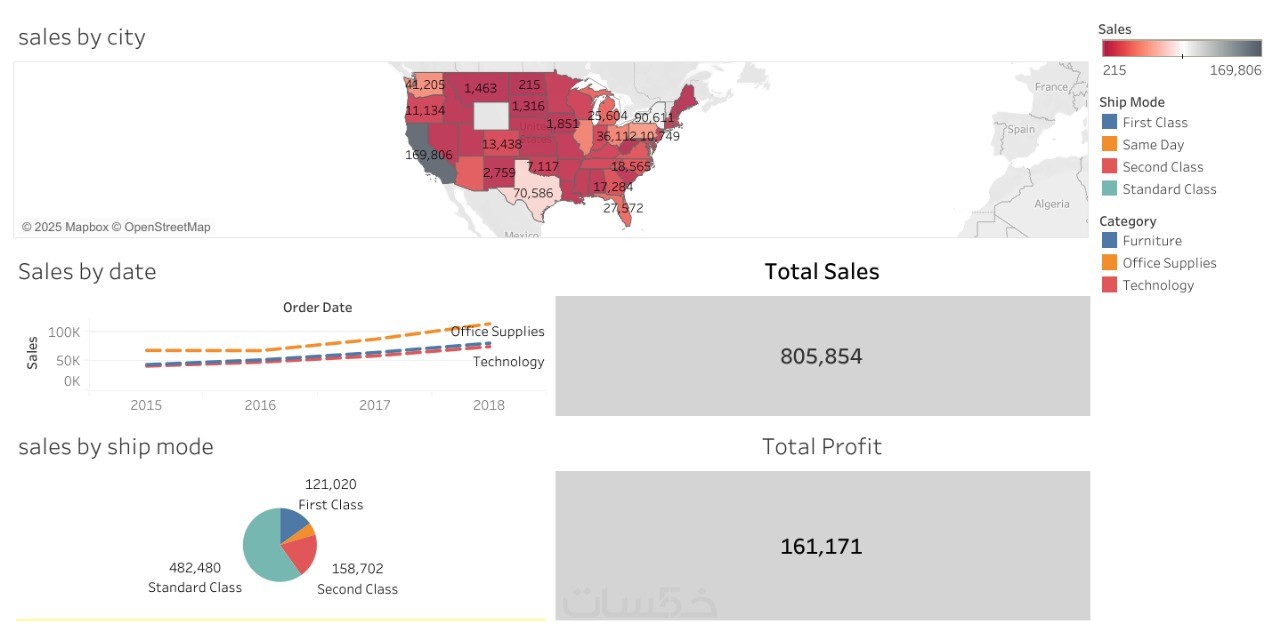This screenshot has height=631, width=1280.
Task: Select the Furniture category legend swatch
Action: [1109, 240]
